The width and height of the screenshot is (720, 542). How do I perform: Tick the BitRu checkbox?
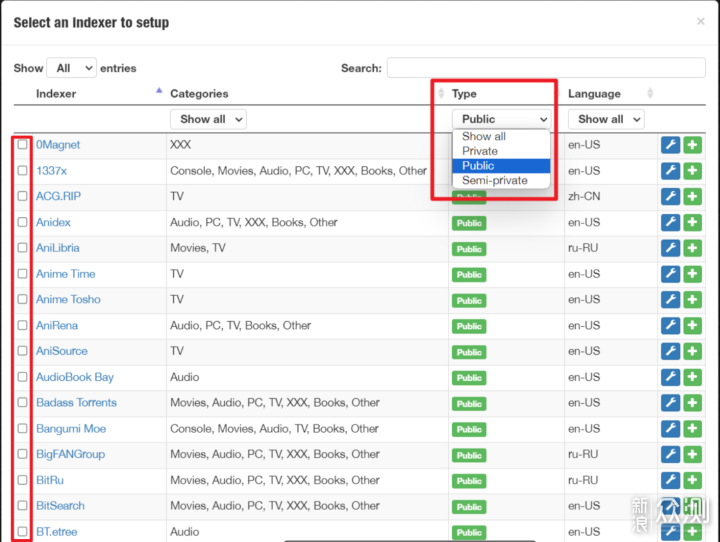pos(22,480)
